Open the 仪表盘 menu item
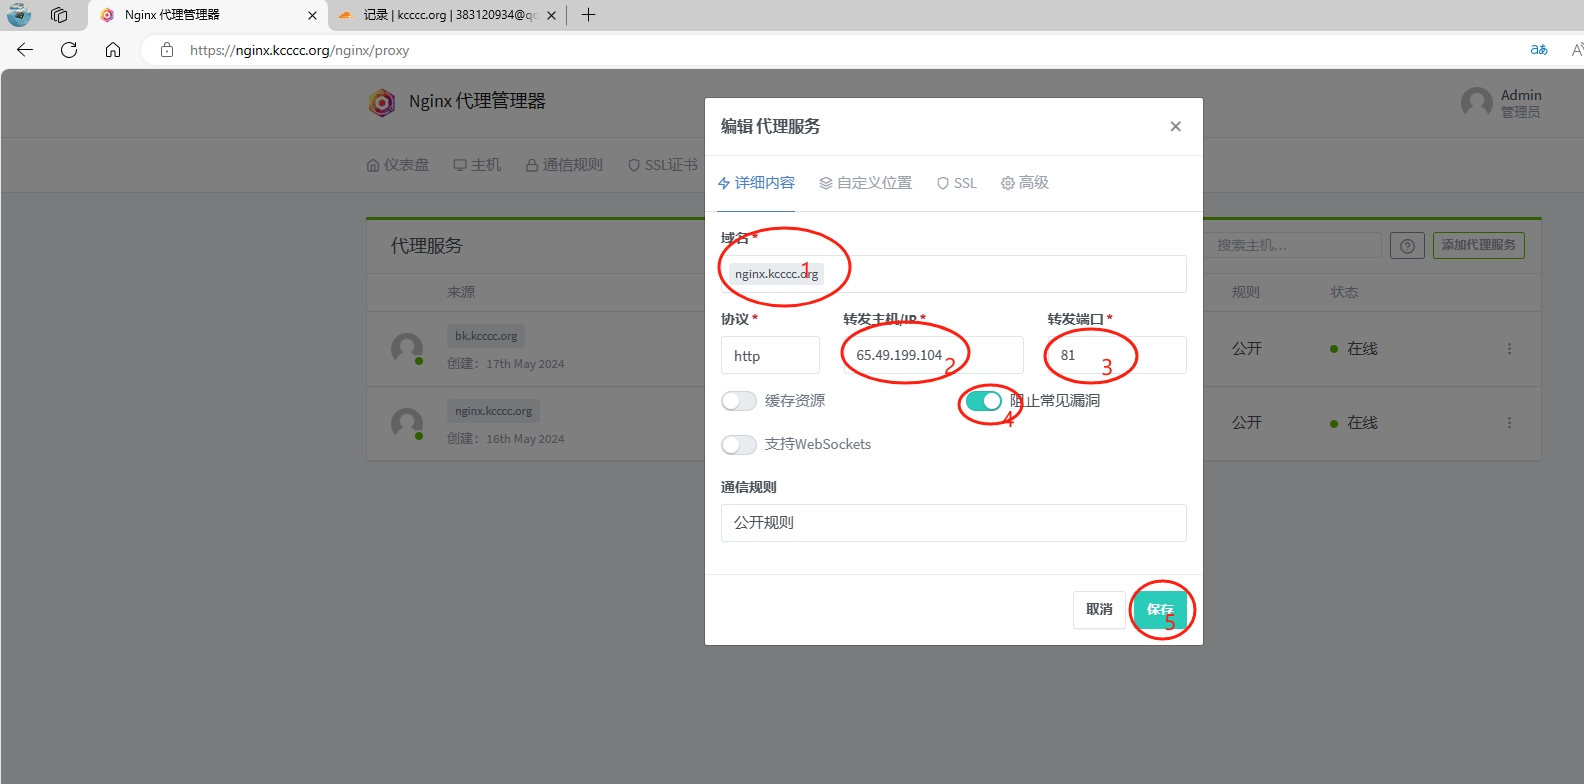 pyautogui.click(x=398, y=165)
